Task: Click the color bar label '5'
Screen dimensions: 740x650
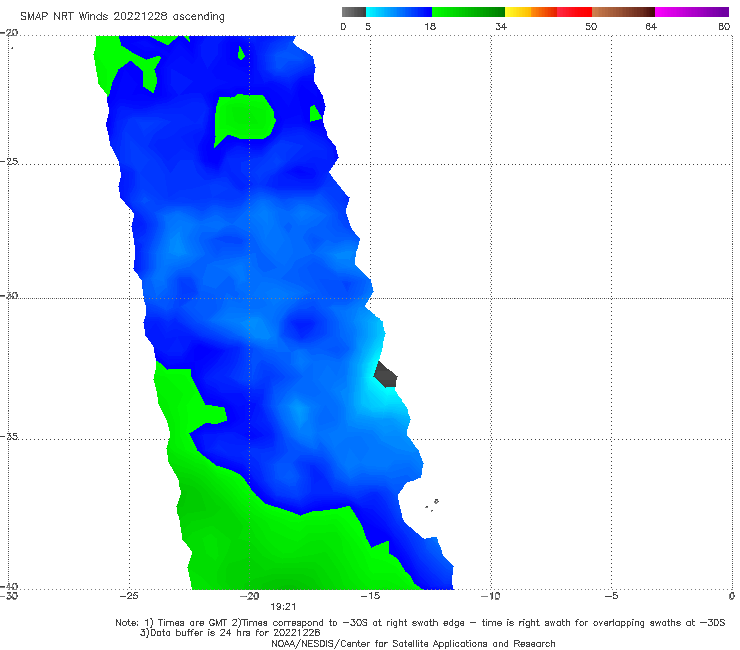Action: pyautogui.click(x=368, y=27)
